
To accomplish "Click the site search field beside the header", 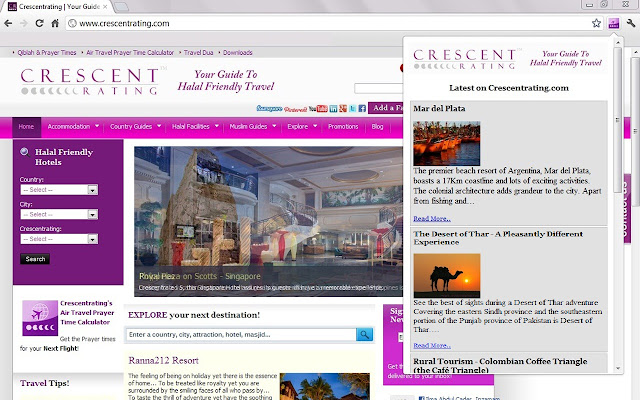I will 378,88.
